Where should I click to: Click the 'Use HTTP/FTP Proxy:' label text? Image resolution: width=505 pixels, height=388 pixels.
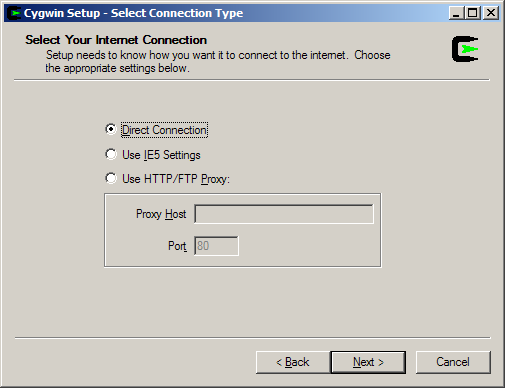click(x=176, y=179)
